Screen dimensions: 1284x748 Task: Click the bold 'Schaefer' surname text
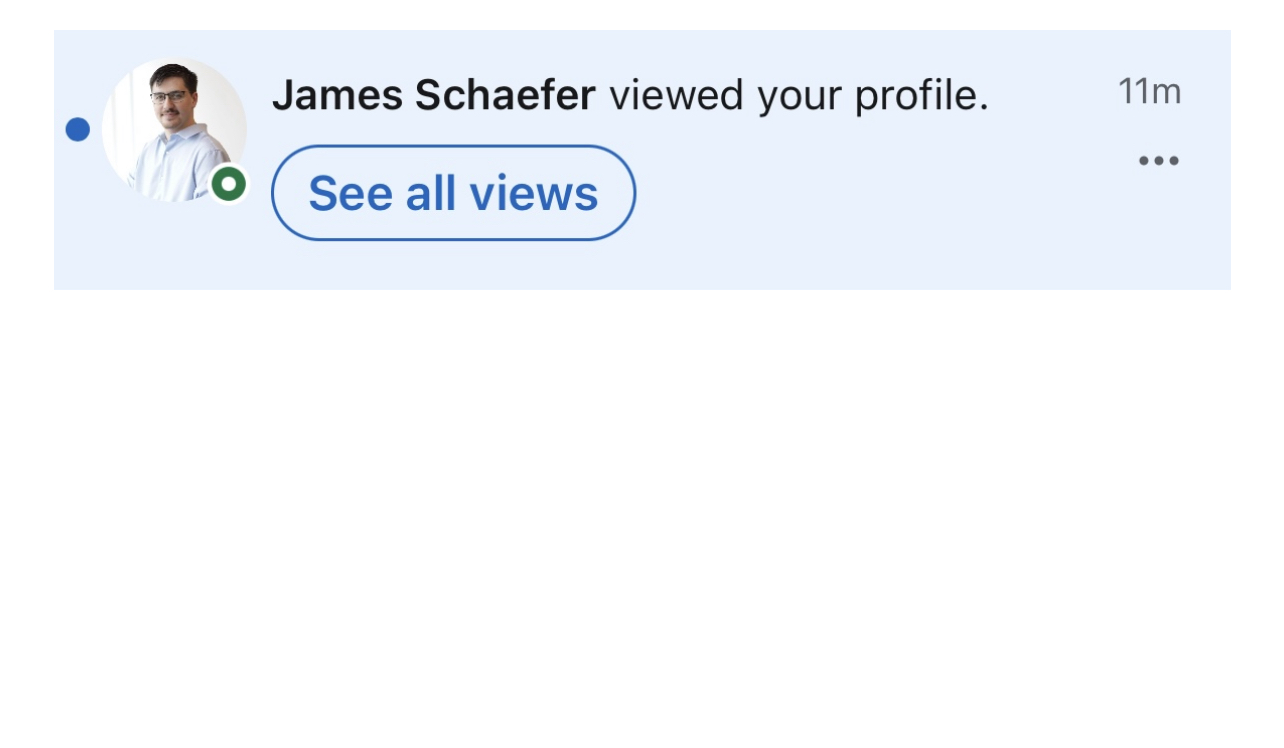coord(505,95)
